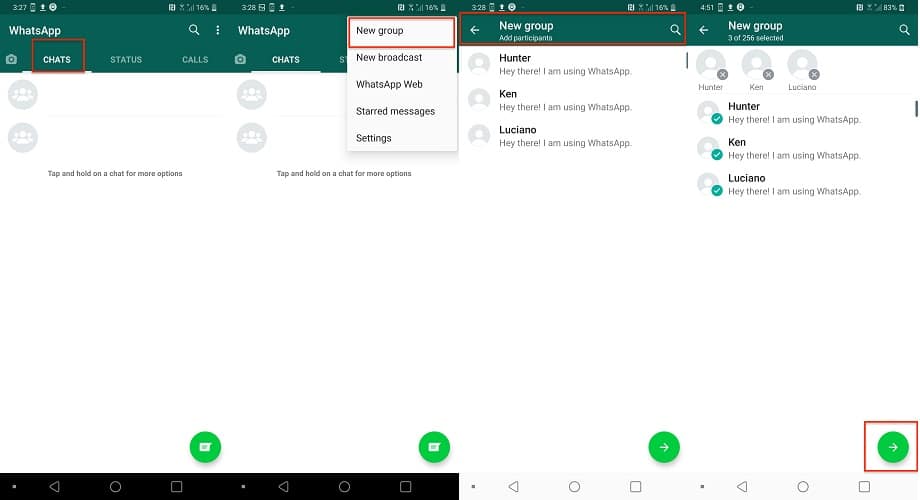The image size is (920, 500).
Task: Go back from the 3 of 256 selected screen
Action: pyautogui.click(x=703, y=30)
